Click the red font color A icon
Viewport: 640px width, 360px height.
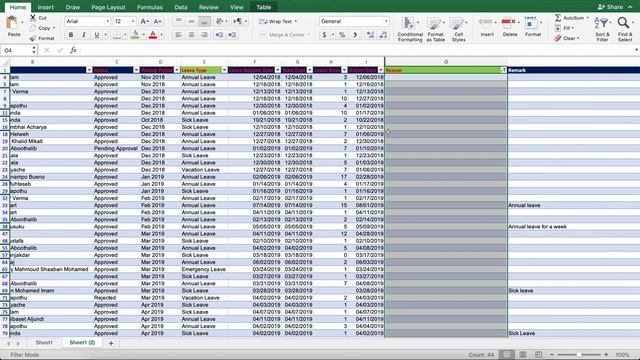[x=153, y=35]
